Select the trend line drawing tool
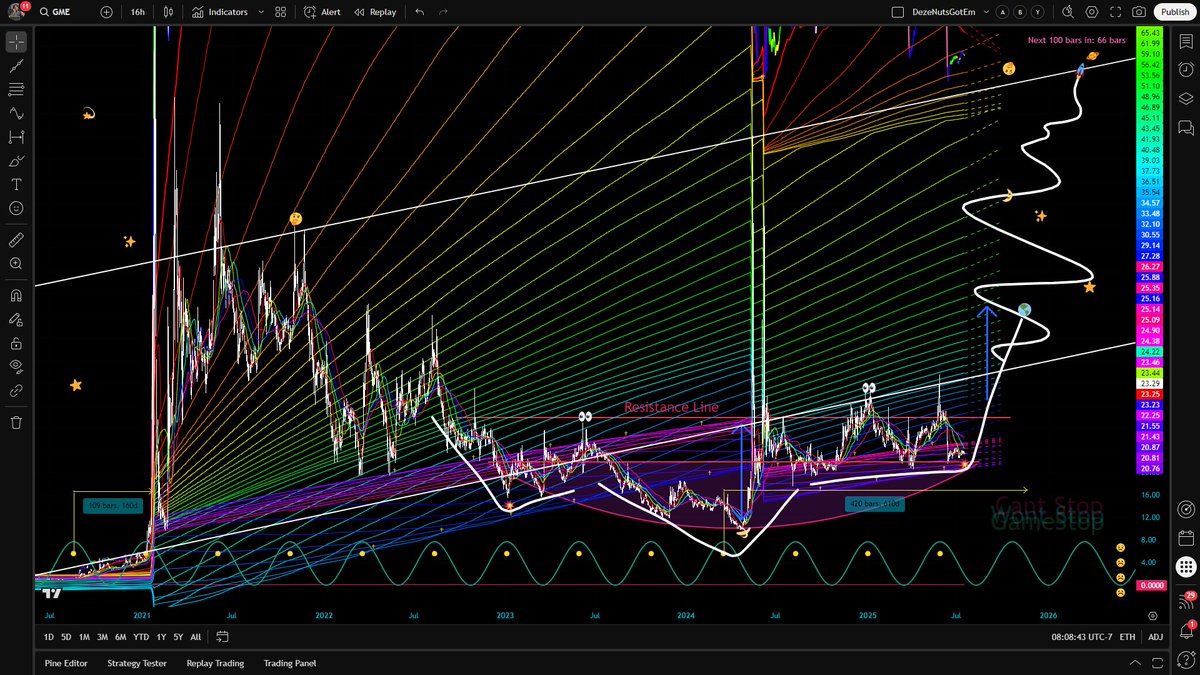The image size is (1200, 675). tap(16, 66)
